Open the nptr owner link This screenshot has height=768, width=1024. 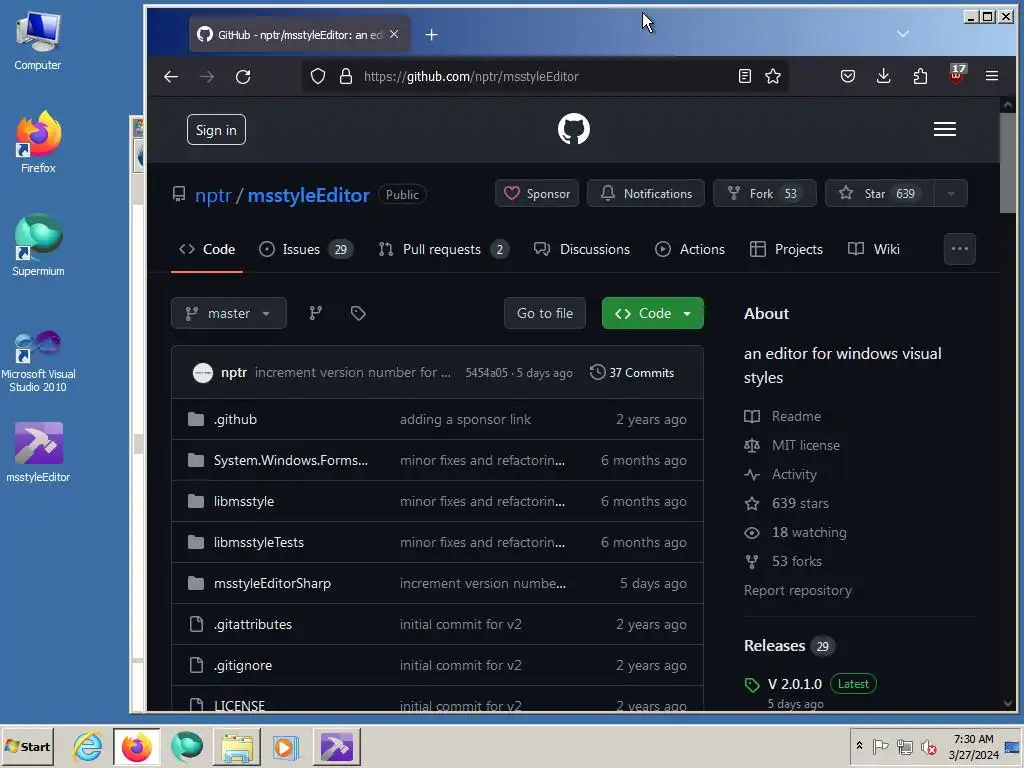pyautogui.click(x=213, y=195)
